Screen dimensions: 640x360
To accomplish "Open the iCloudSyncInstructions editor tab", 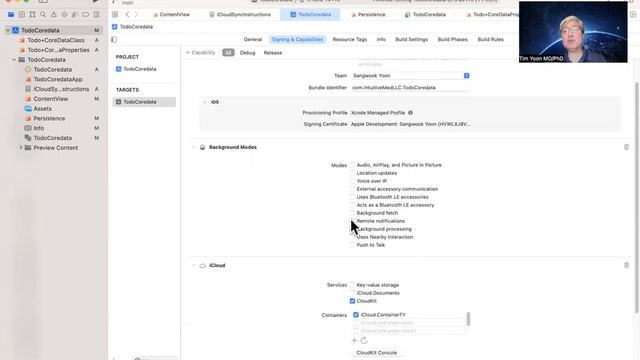I will pos(240,15).
